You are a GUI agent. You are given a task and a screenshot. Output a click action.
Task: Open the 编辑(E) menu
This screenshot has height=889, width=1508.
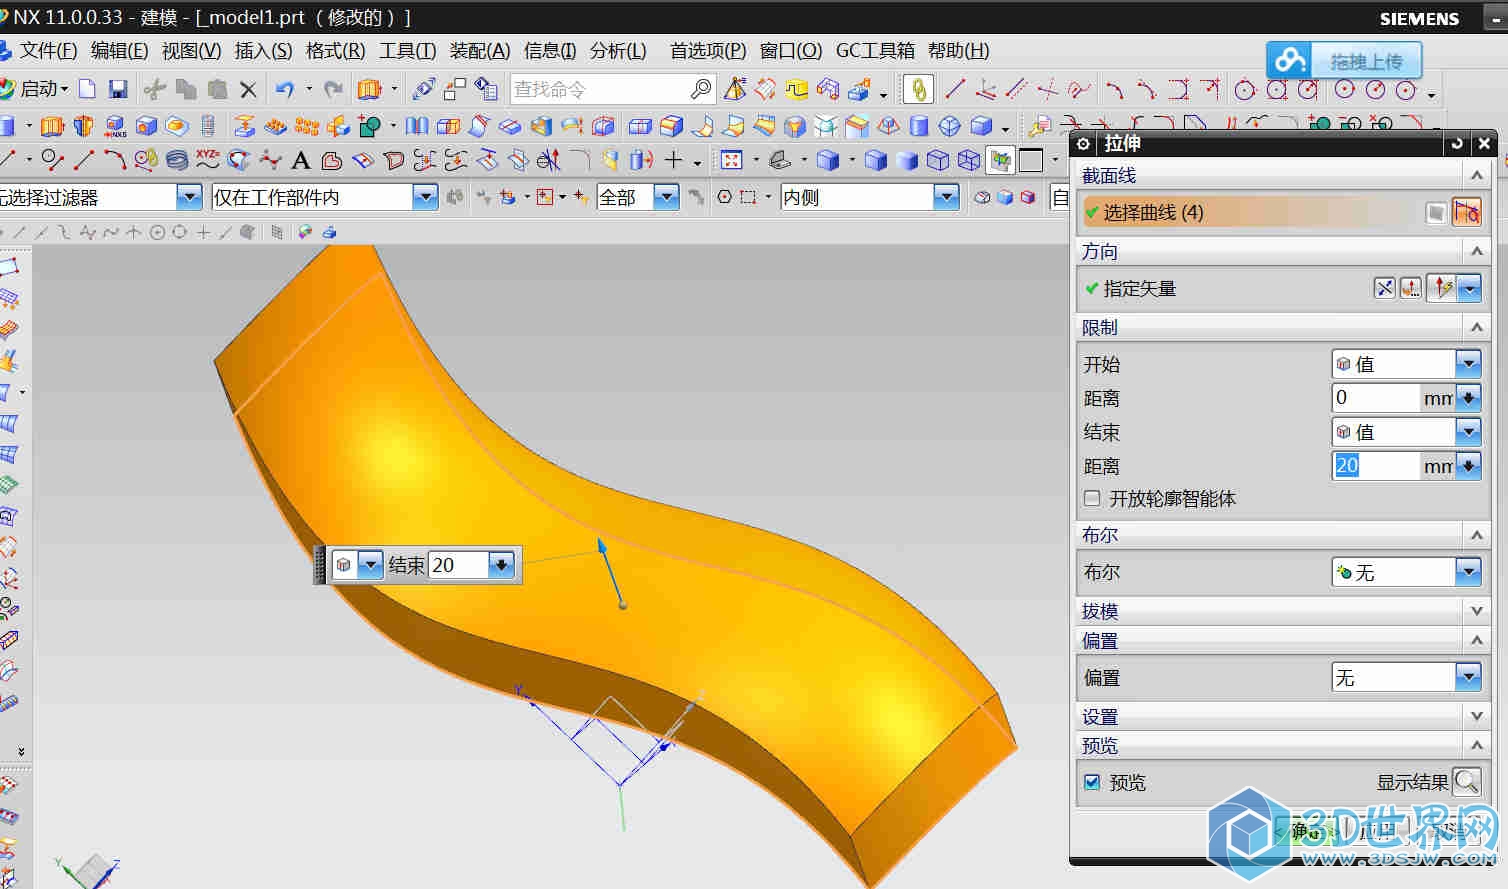click(119, 50)
